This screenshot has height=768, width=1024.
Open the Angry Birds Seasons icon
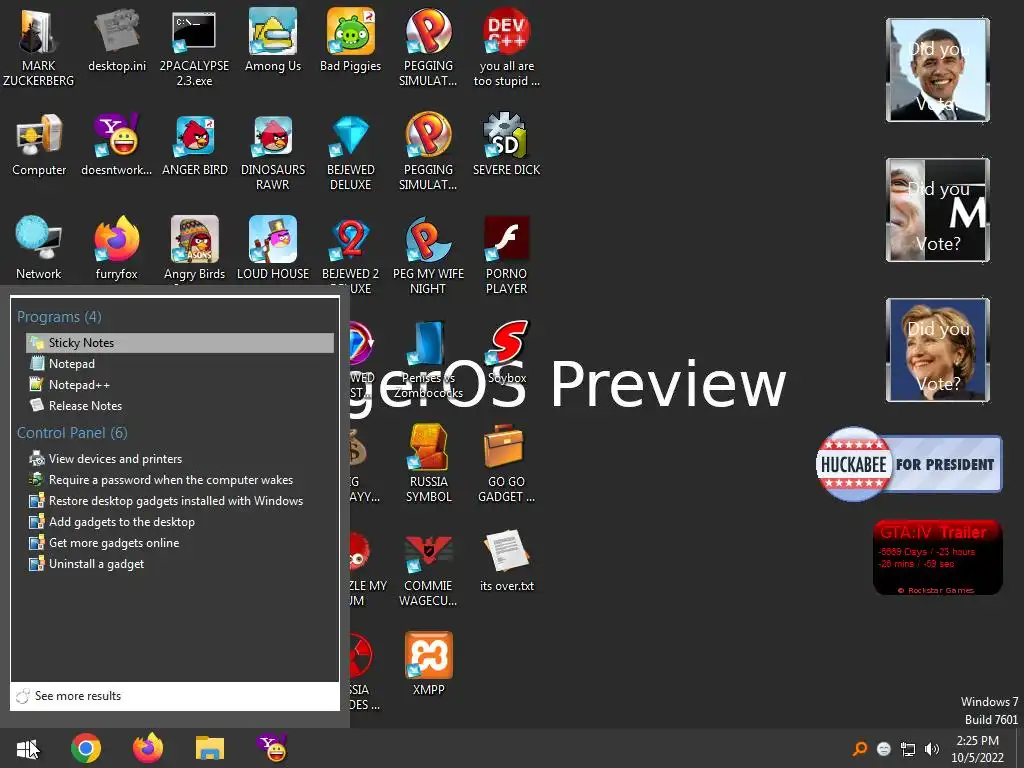tap(194, 248)
